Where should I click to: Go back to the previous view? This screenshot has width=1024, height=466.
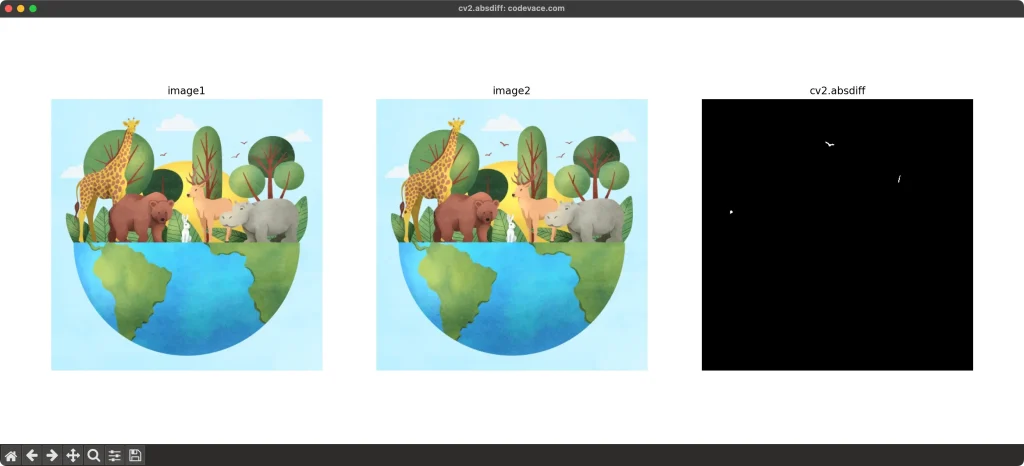tap(32, 455)
